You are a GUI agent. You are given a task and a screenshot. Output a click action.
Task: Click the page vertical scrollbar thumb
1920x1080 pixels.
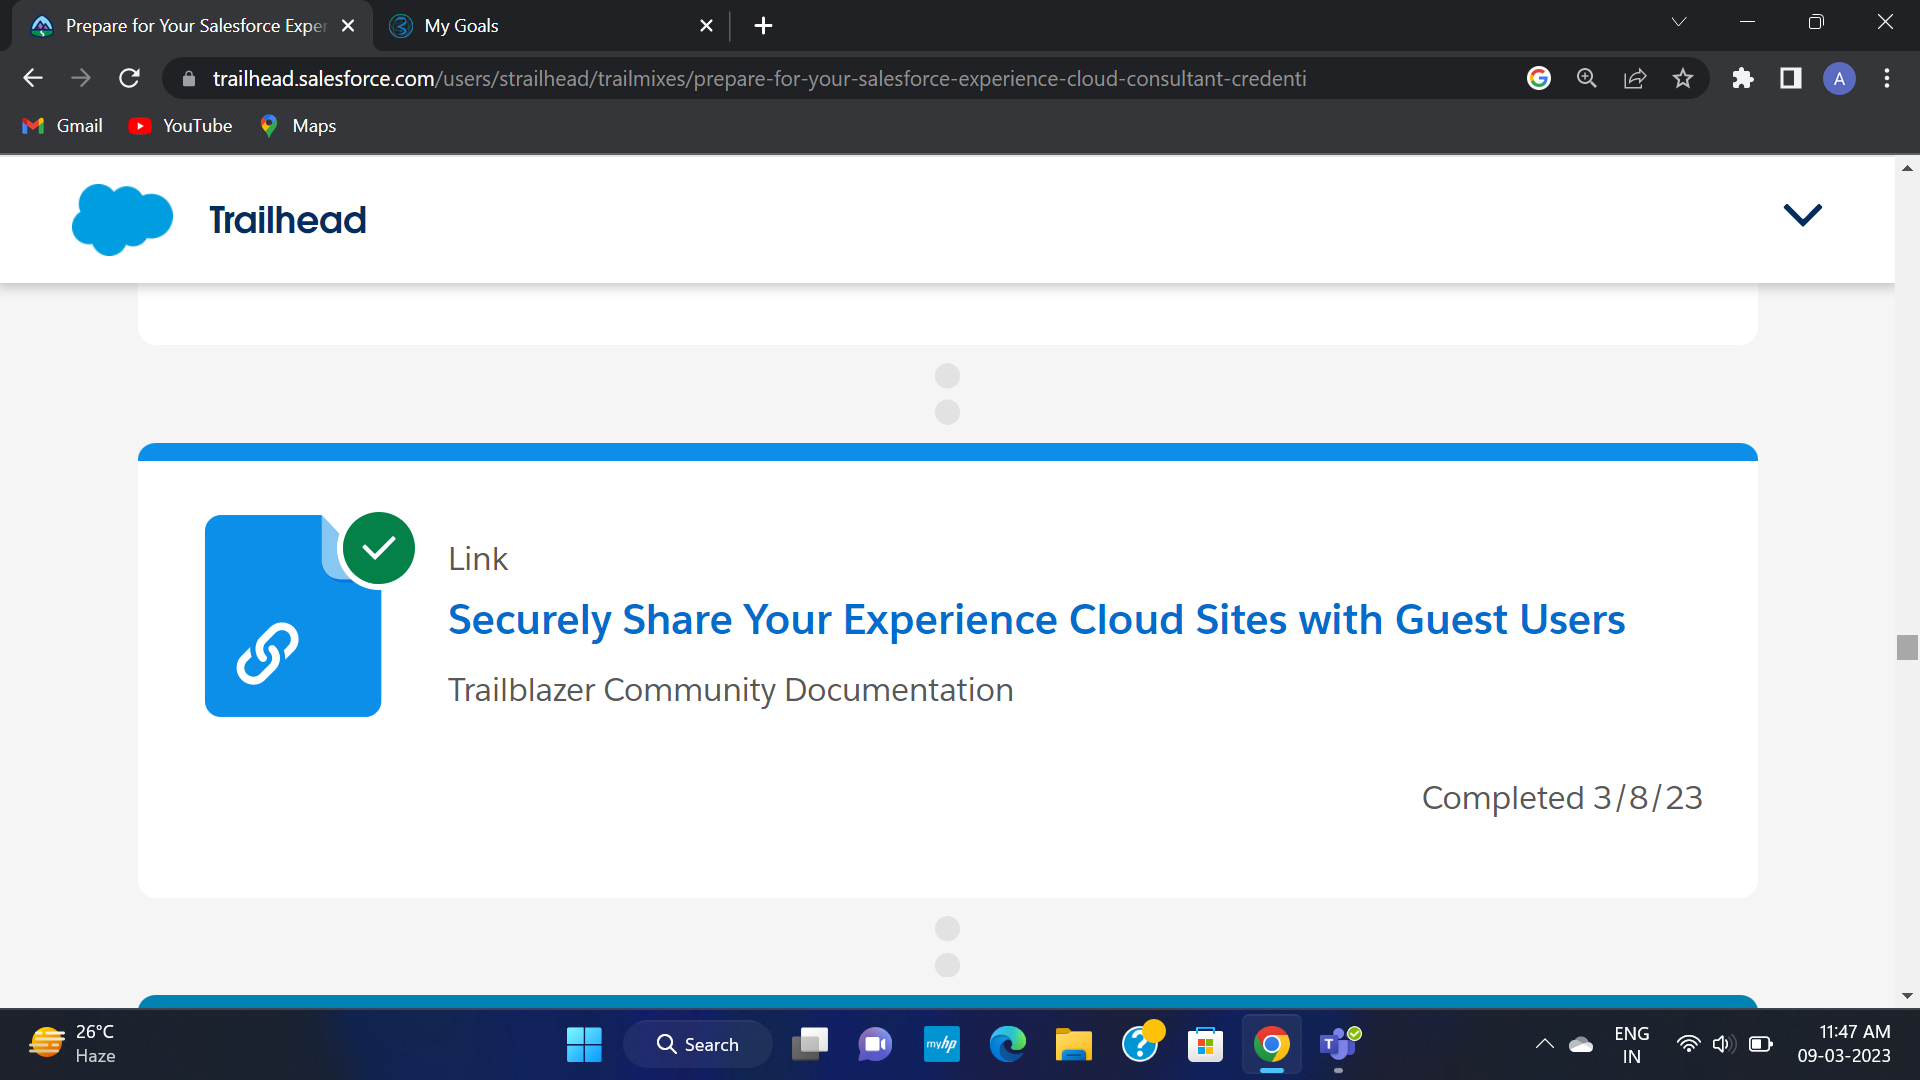click(x=1907, y=647)
